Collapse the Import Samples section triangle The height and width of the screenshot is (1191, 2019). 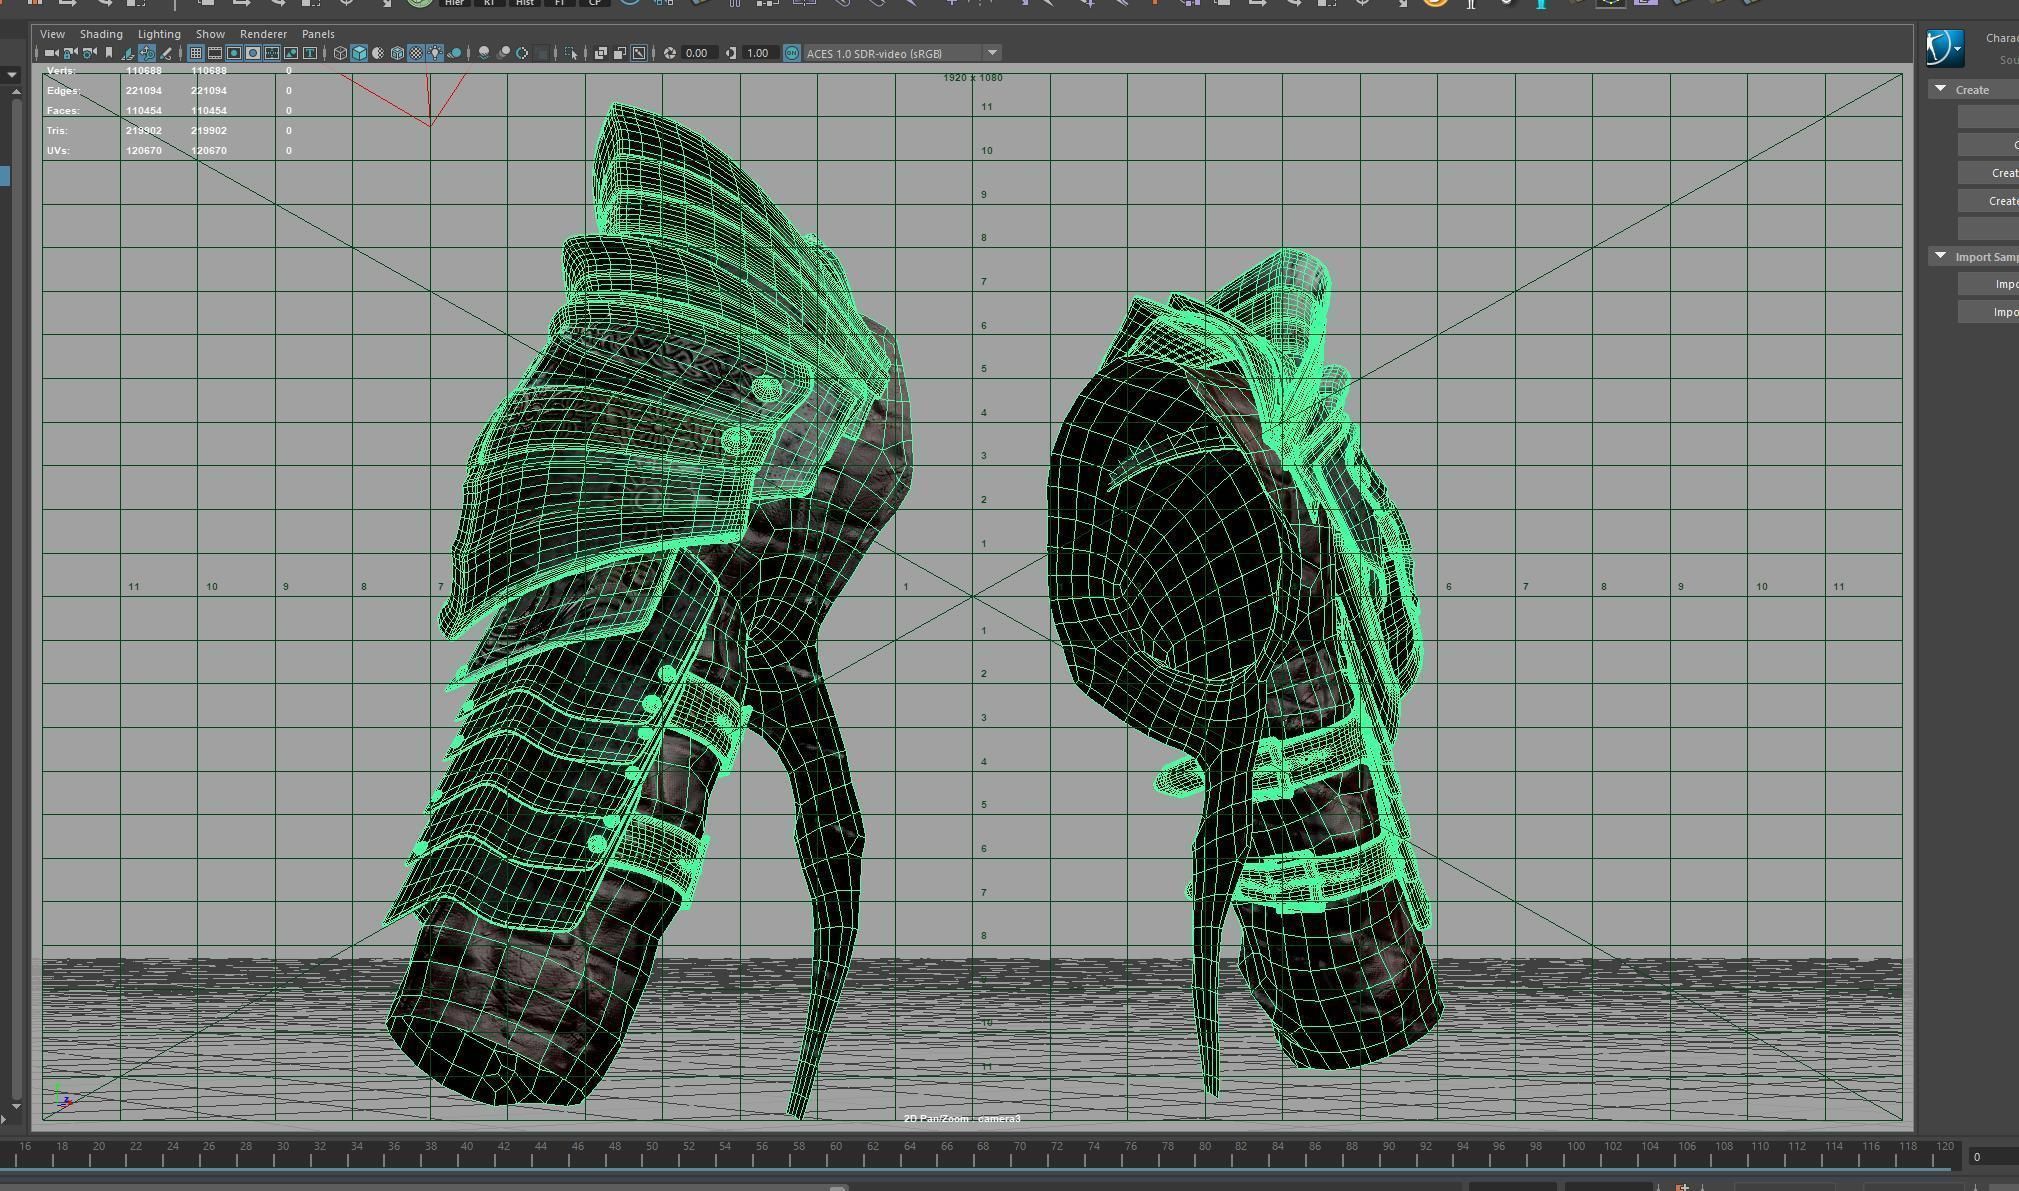[x=1941, y=256]
